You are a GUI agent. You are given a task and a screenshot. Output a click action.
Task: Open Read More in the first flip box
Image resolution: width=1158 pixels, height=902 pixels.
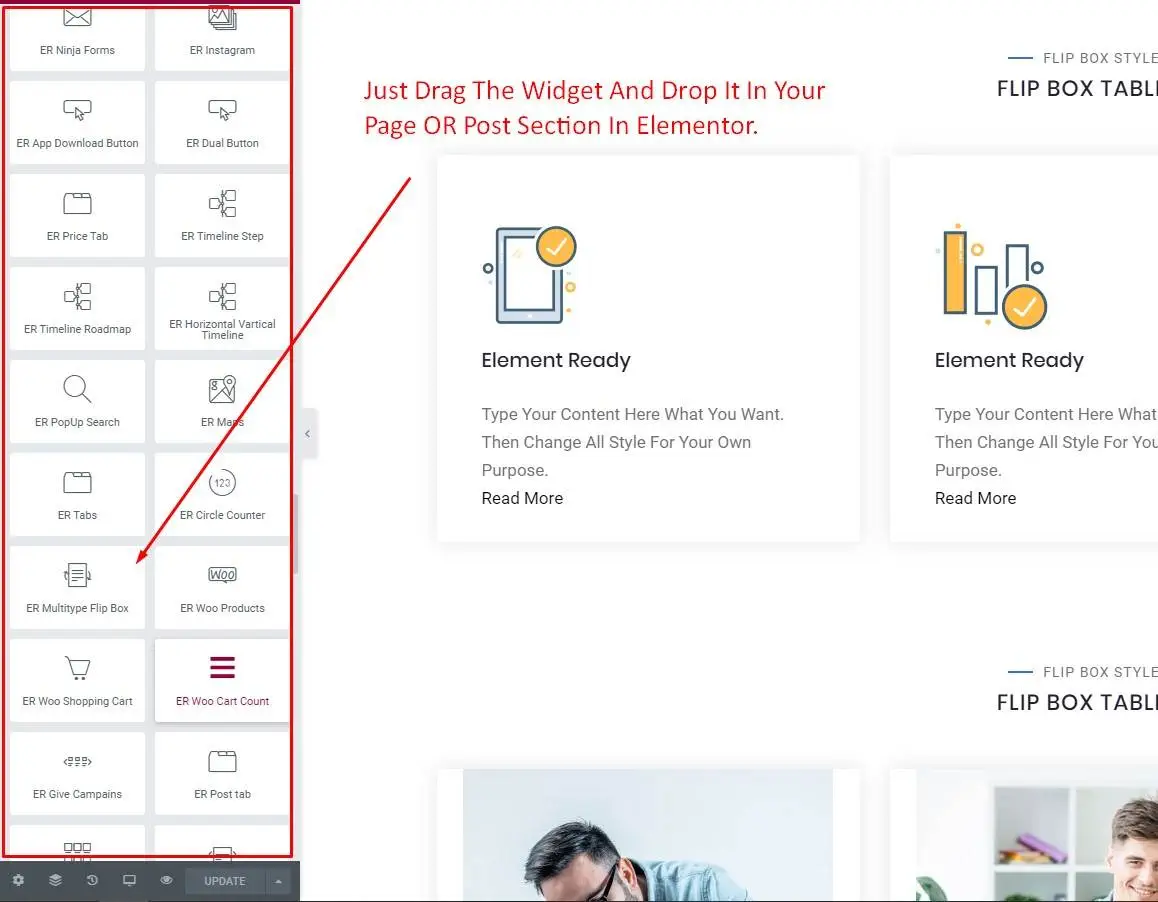point(522,499)
